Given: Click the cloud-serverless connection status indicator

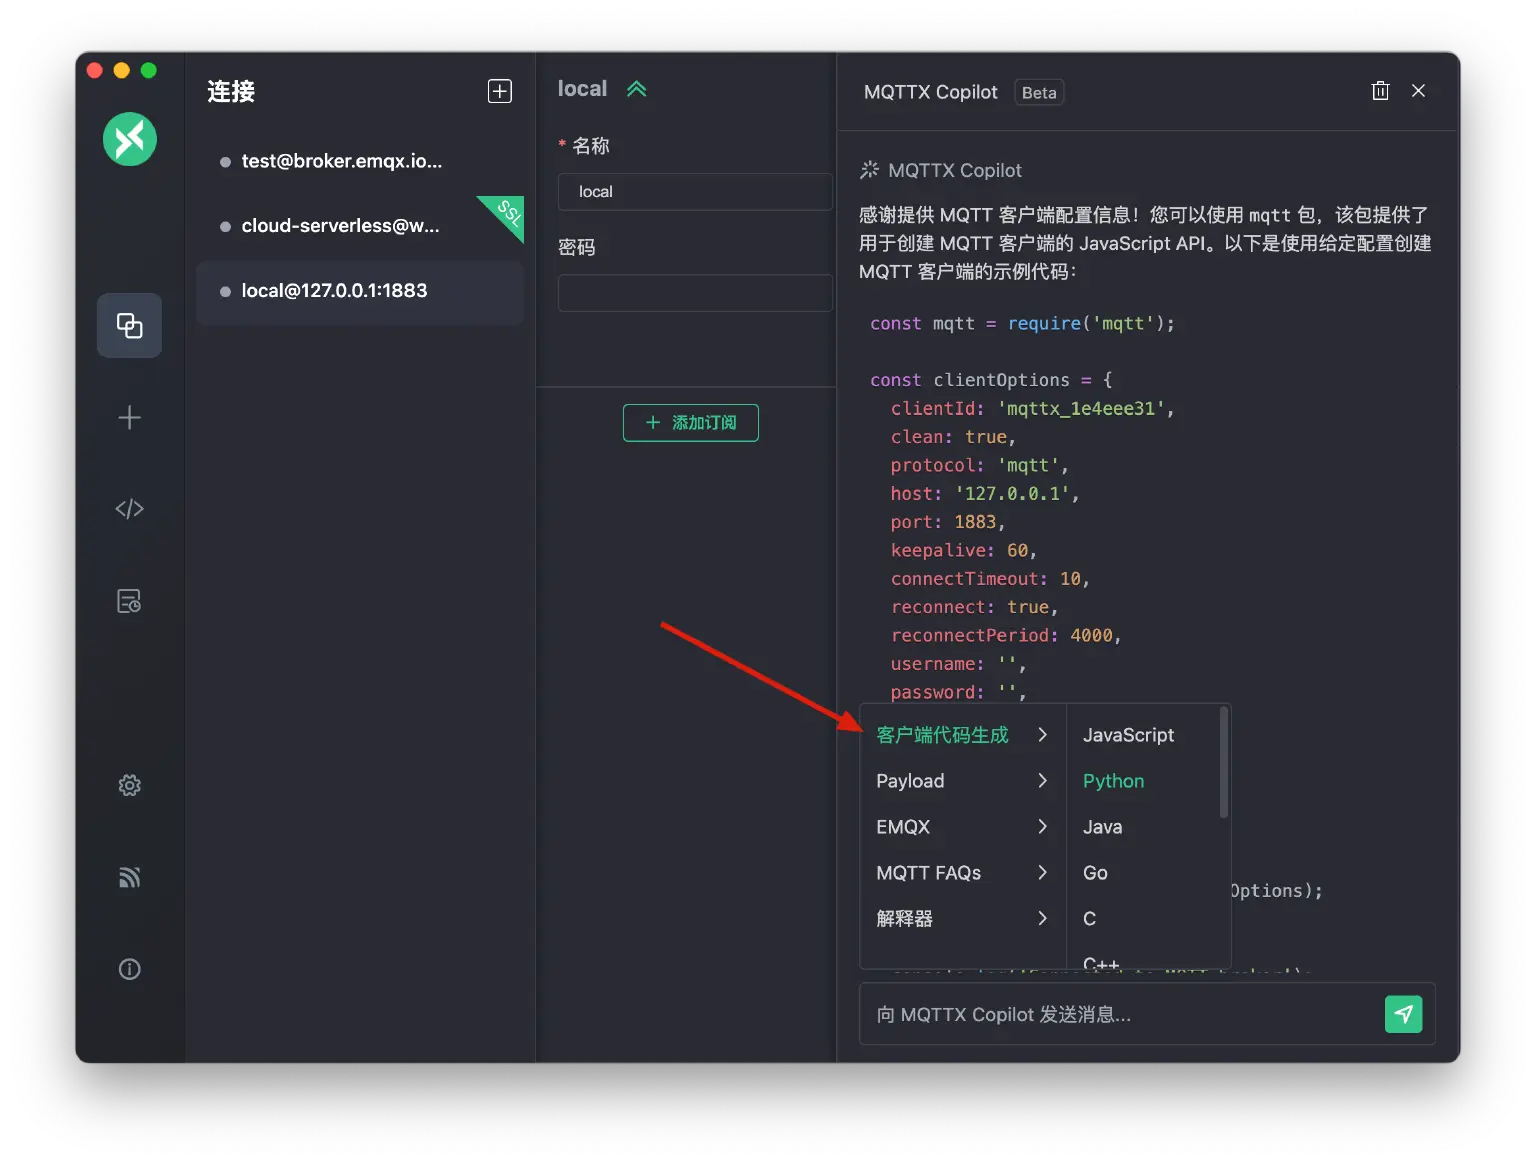Looking at the screenshot, I should tap(224, 226).
